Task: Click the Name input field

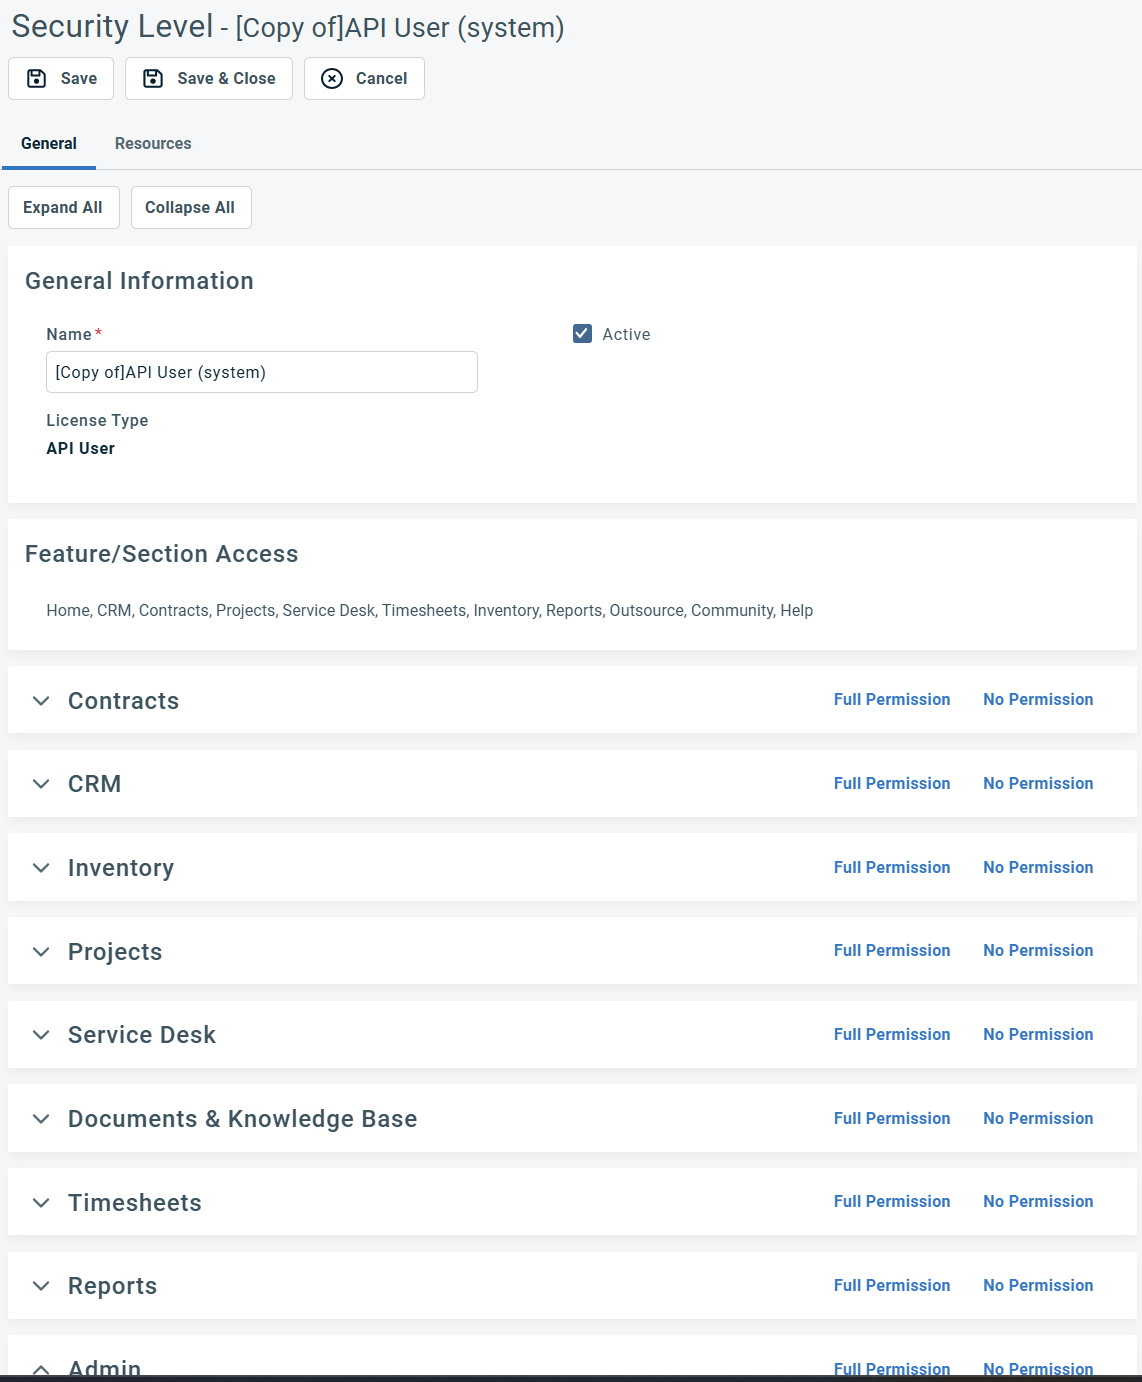Action: [x=261, y=372]
